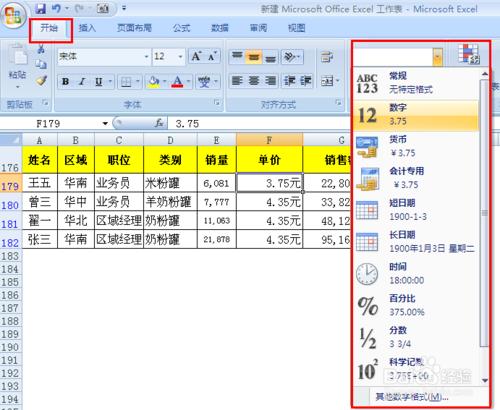Select 货币 currency number format
The image size is (500, 410).
[x=417, y=147]
